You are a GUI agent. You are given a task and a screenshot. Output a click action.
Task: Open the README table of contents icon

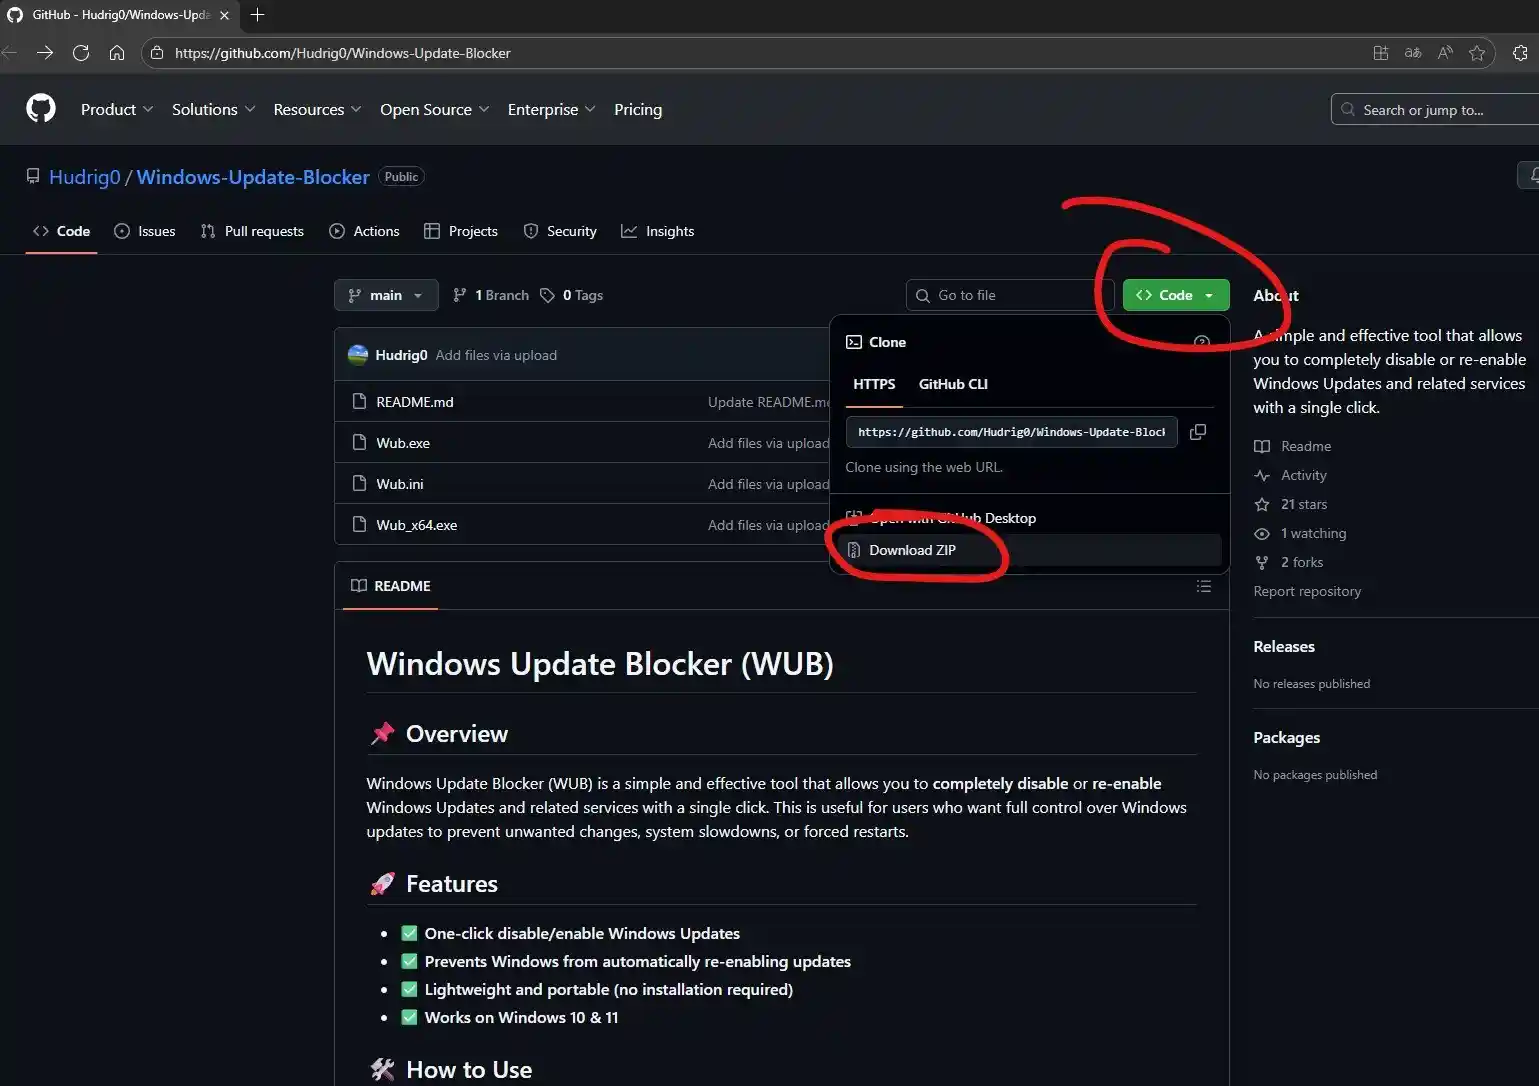(1204, 586)
